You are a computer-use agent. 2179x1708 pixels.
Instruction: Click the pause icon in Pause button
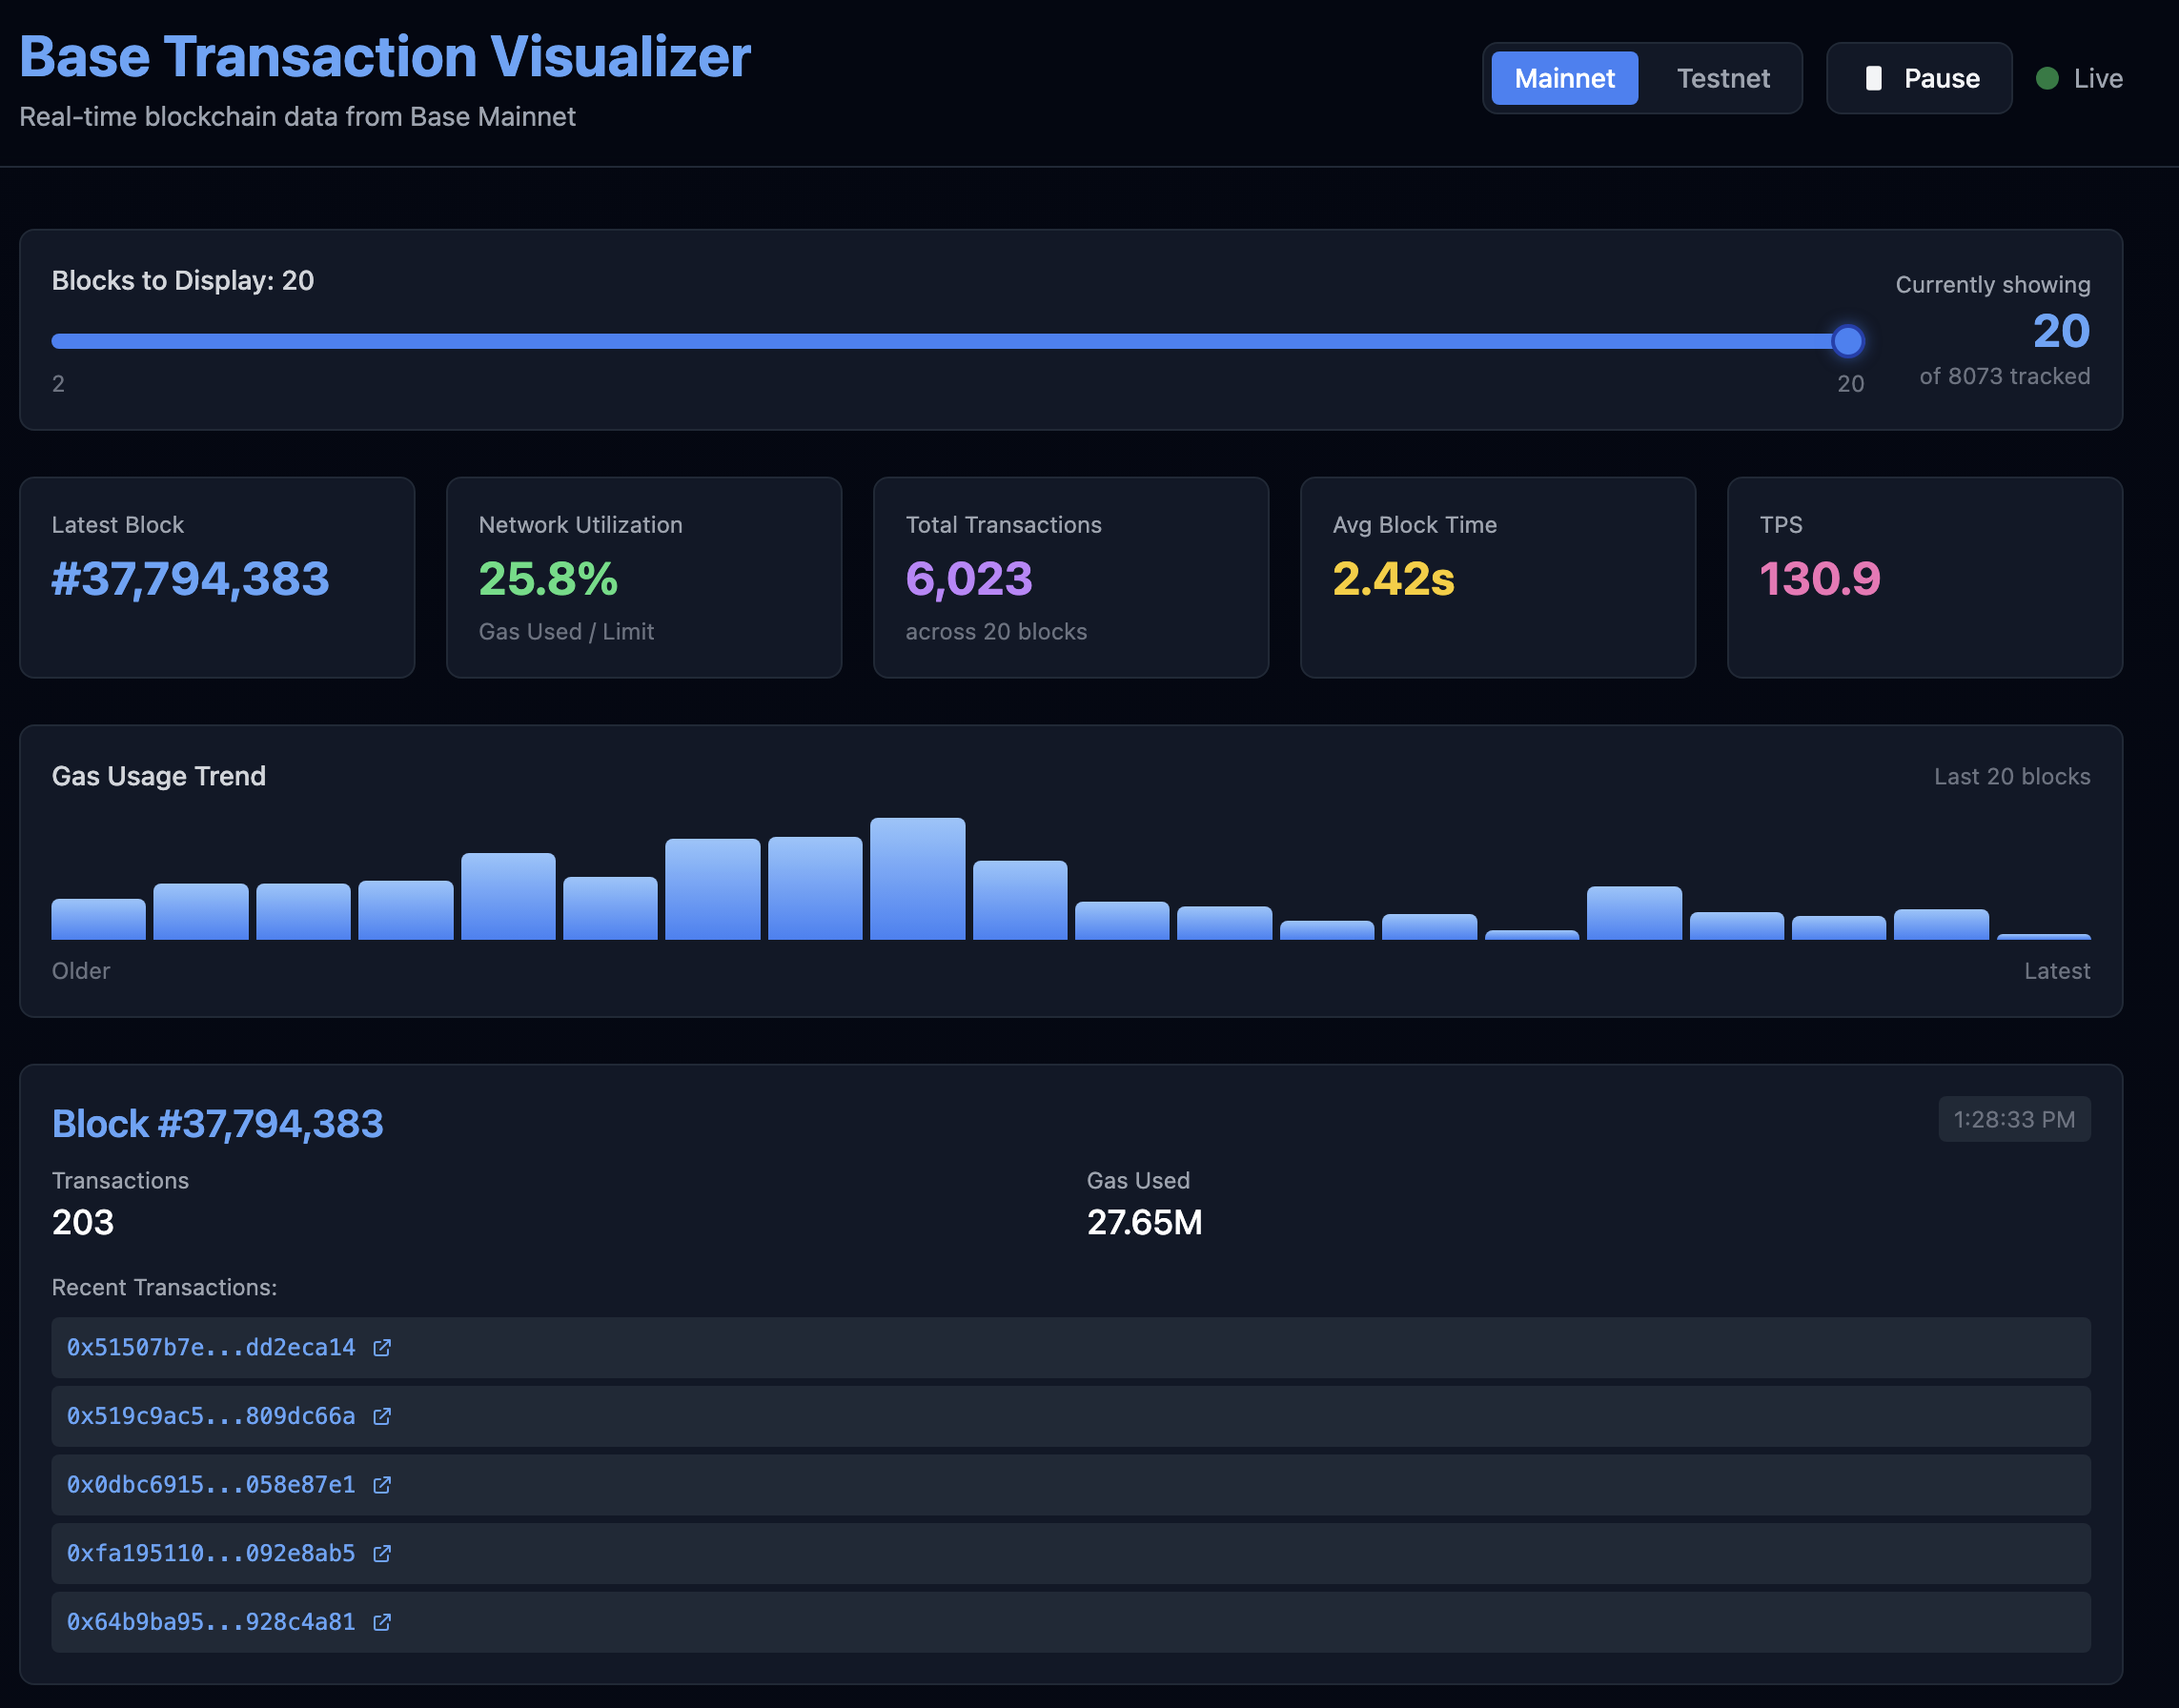coord(1874,78)
